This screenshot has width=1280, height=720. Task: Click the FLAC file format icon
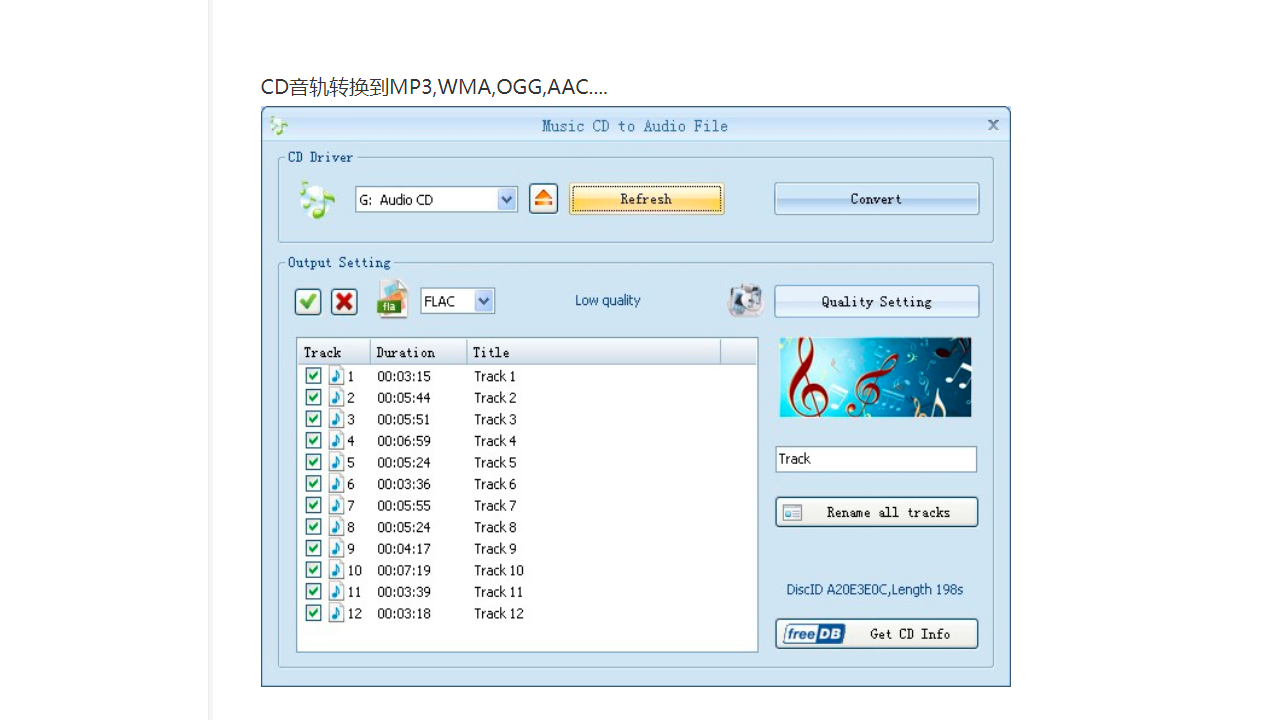pyautogui.click(x=392, y=300)
